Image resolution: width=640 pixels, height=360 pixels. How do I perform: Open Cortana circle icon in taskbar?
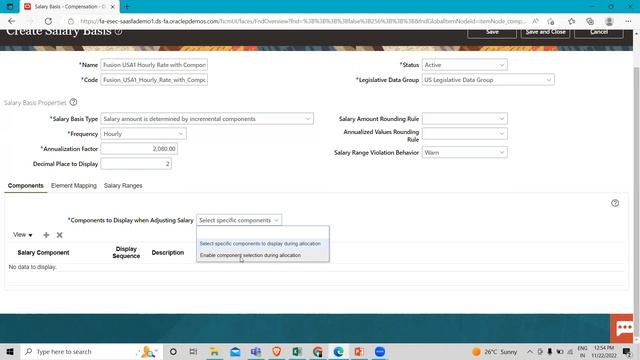[x=173, y=351]
